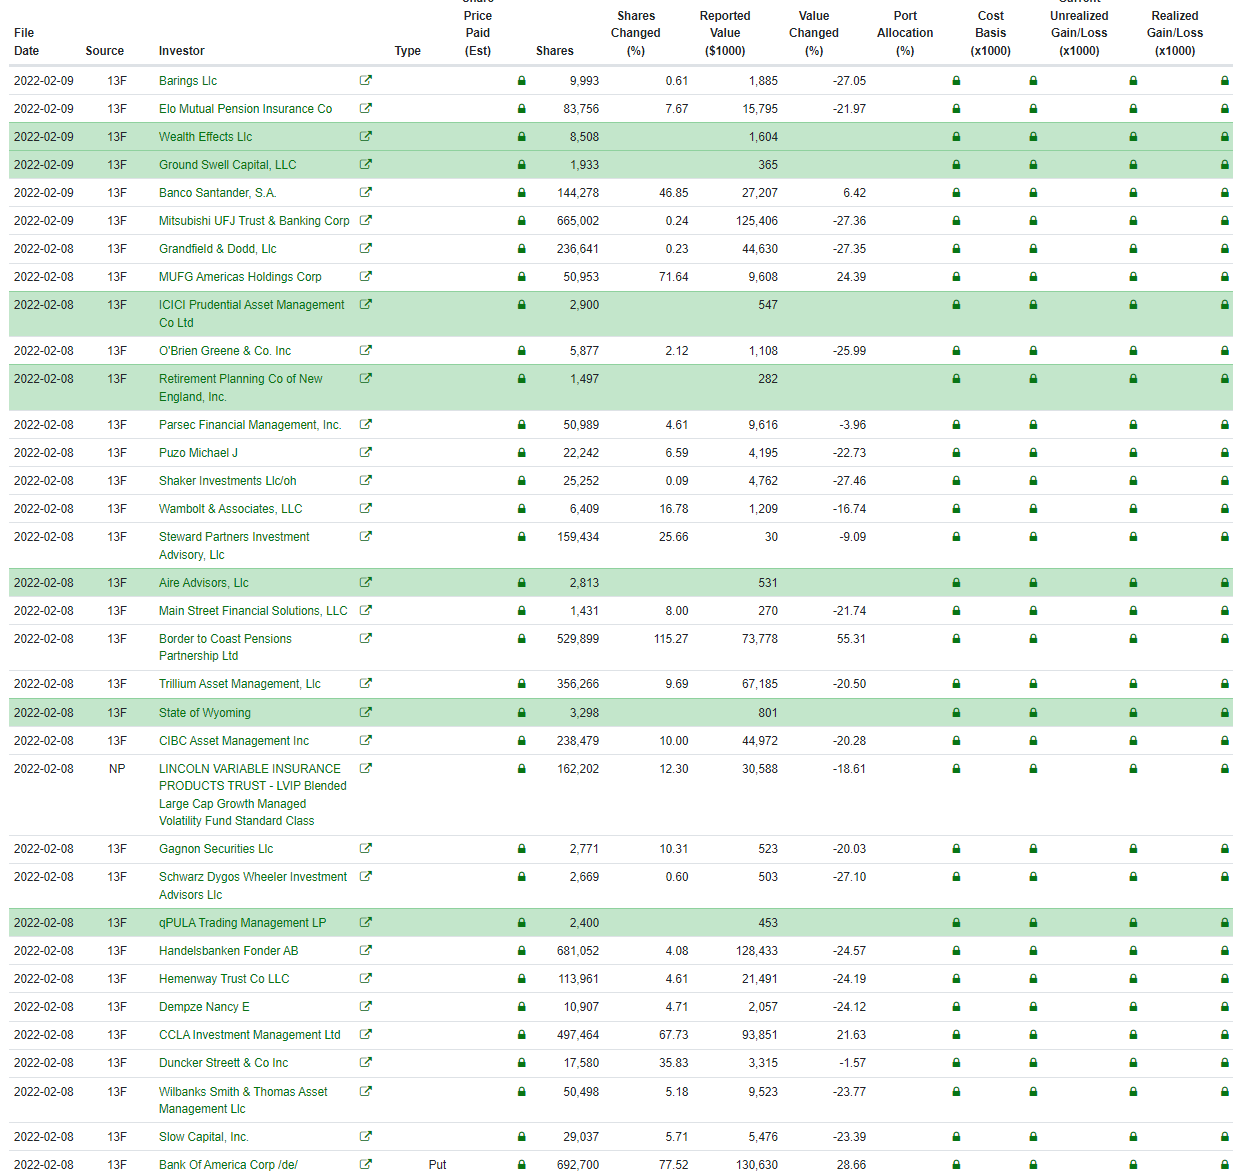Viewport: 1250px width, 1176px height.
Task: Click port allocation lock in State of Wyoming row
Action: pyautogui.click(x=956, y=713)
